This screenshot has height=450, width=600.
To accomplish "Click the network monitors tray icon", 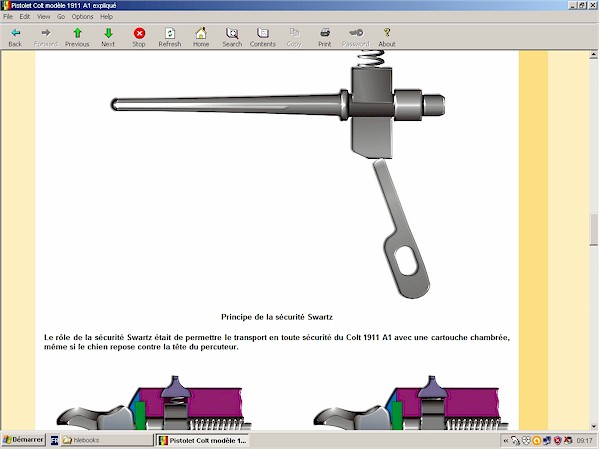I will 547,441.
